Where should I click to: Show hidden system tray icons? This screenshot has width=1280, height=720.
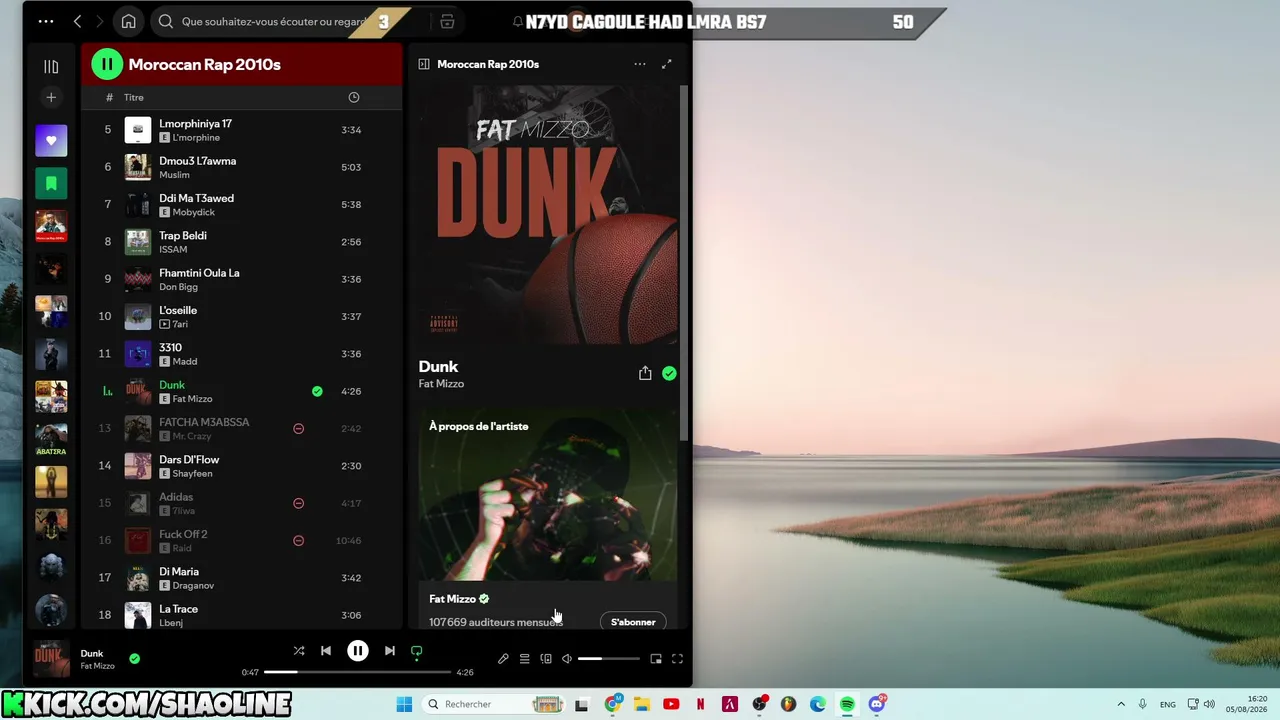point(1121,704)
